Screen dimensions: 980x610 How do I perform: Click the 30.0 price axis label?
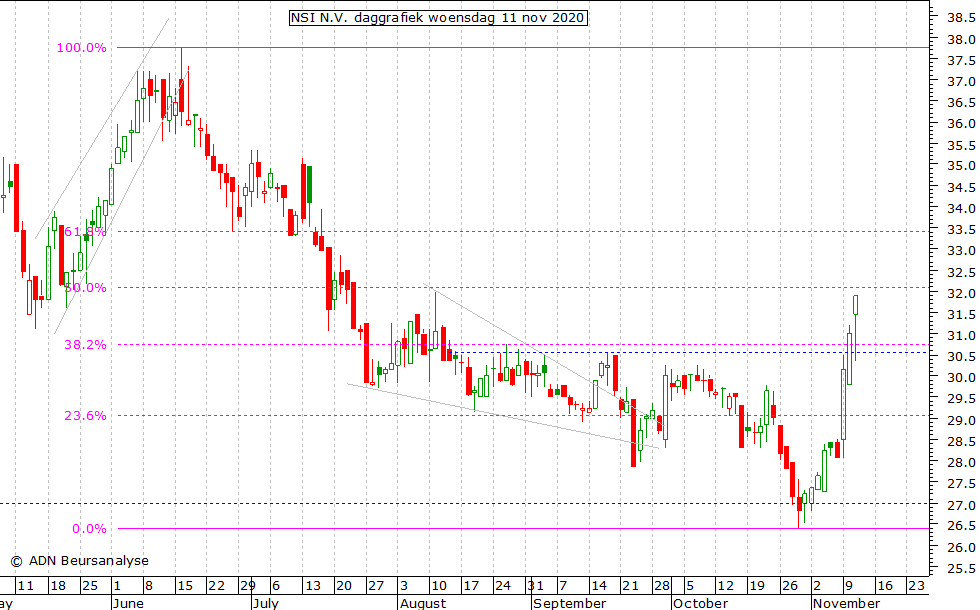pyautogui.click(x=961, y=378)
